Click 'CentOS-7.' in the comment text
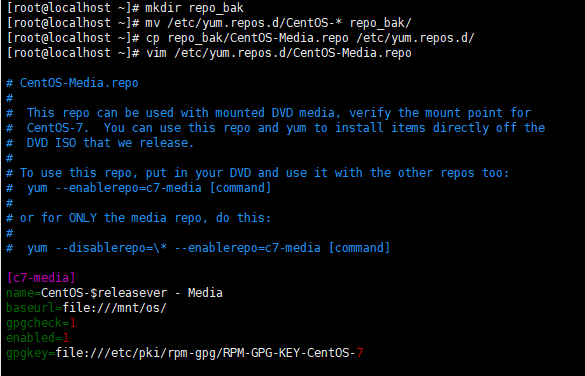The image size is (585, 376). [58, 128]
